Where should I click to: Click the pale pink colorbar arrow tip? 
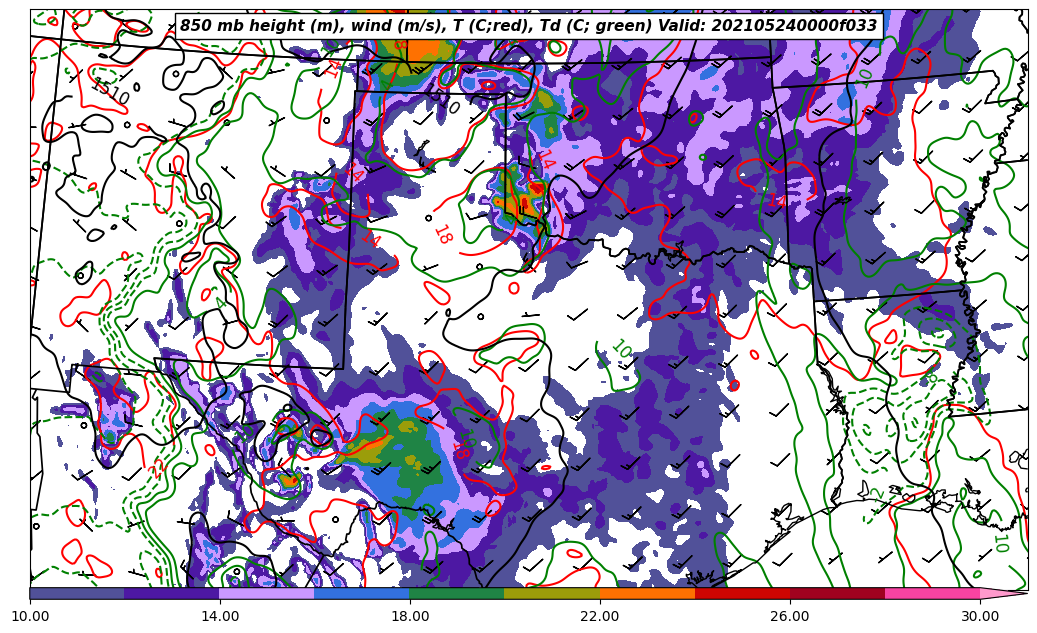(x=1005, y=593)
